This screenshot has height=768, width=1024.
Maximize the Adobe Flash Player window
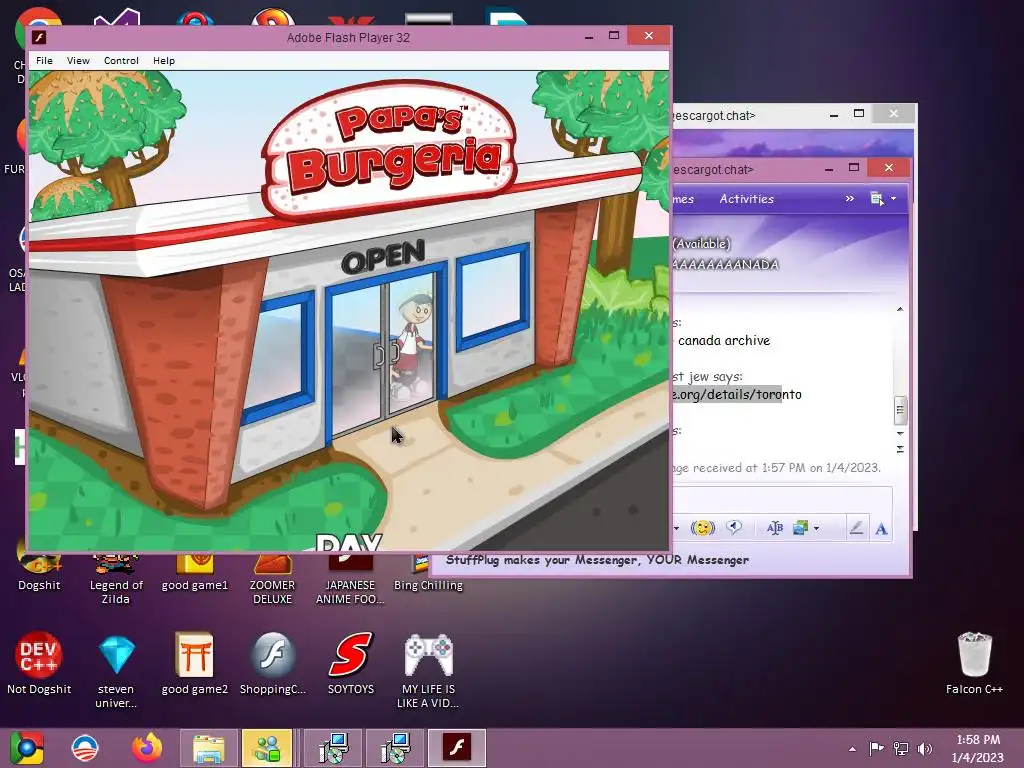(x=614, y=35)
